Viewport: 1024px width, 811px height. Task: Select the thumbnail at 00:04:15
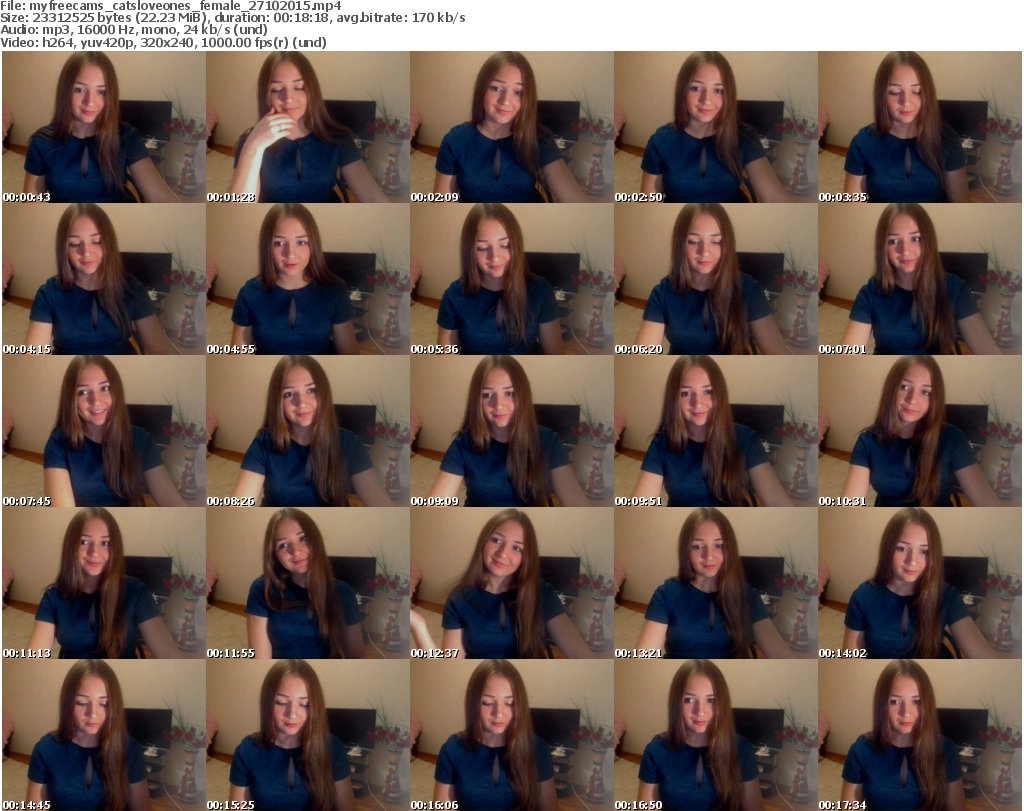click(x=104, y=279)
